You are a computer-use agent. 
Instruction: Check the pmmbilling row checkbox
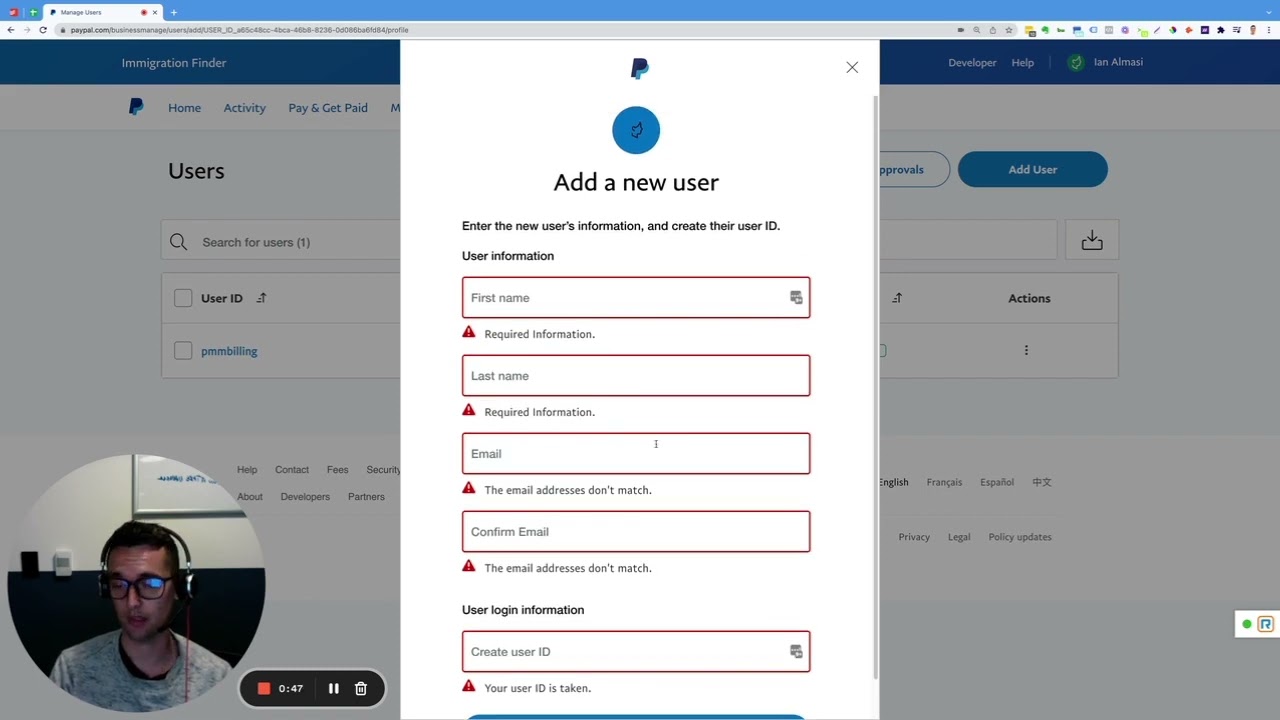(183, 351)
